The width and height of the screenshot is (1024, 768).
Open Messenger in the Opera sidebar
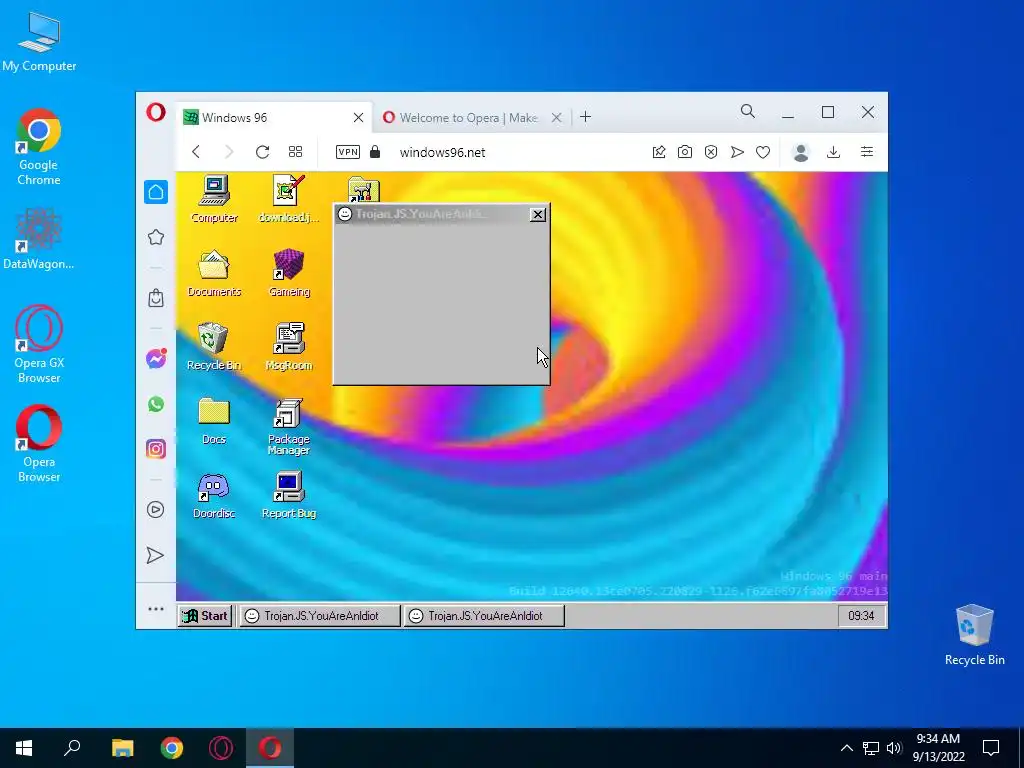coord(155,359)
